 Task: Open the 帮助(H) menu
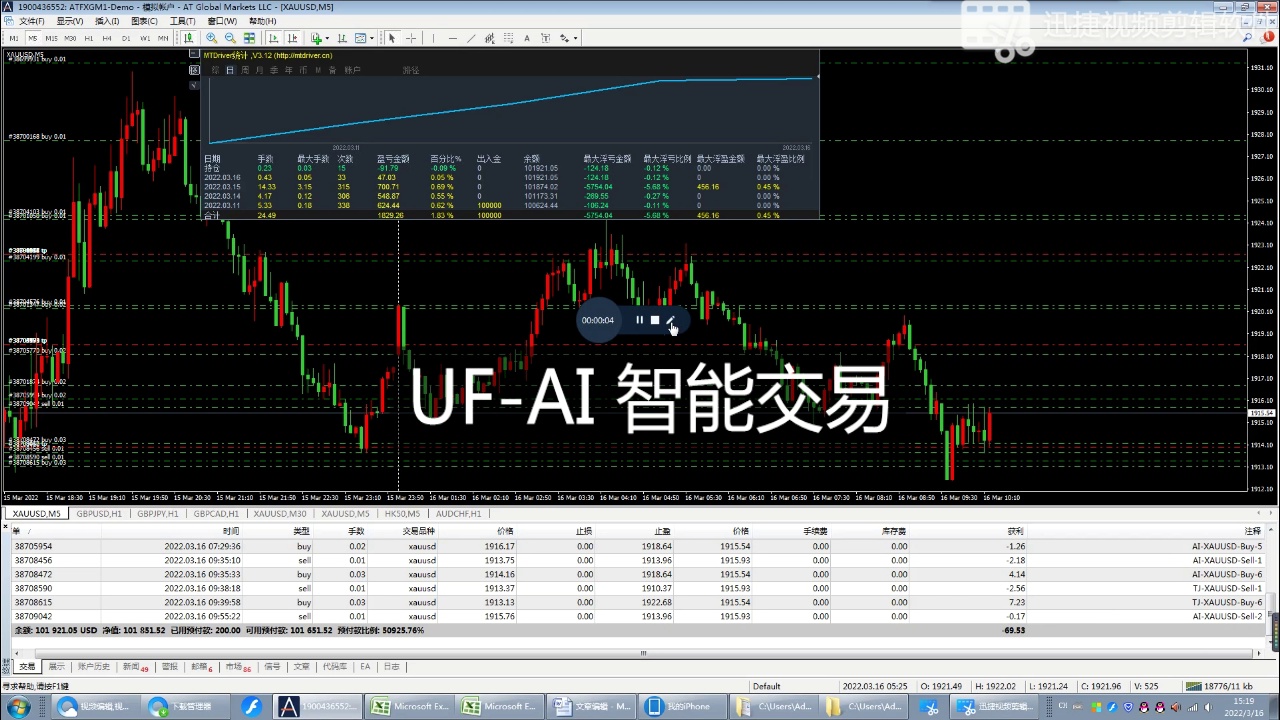(262, 21)
